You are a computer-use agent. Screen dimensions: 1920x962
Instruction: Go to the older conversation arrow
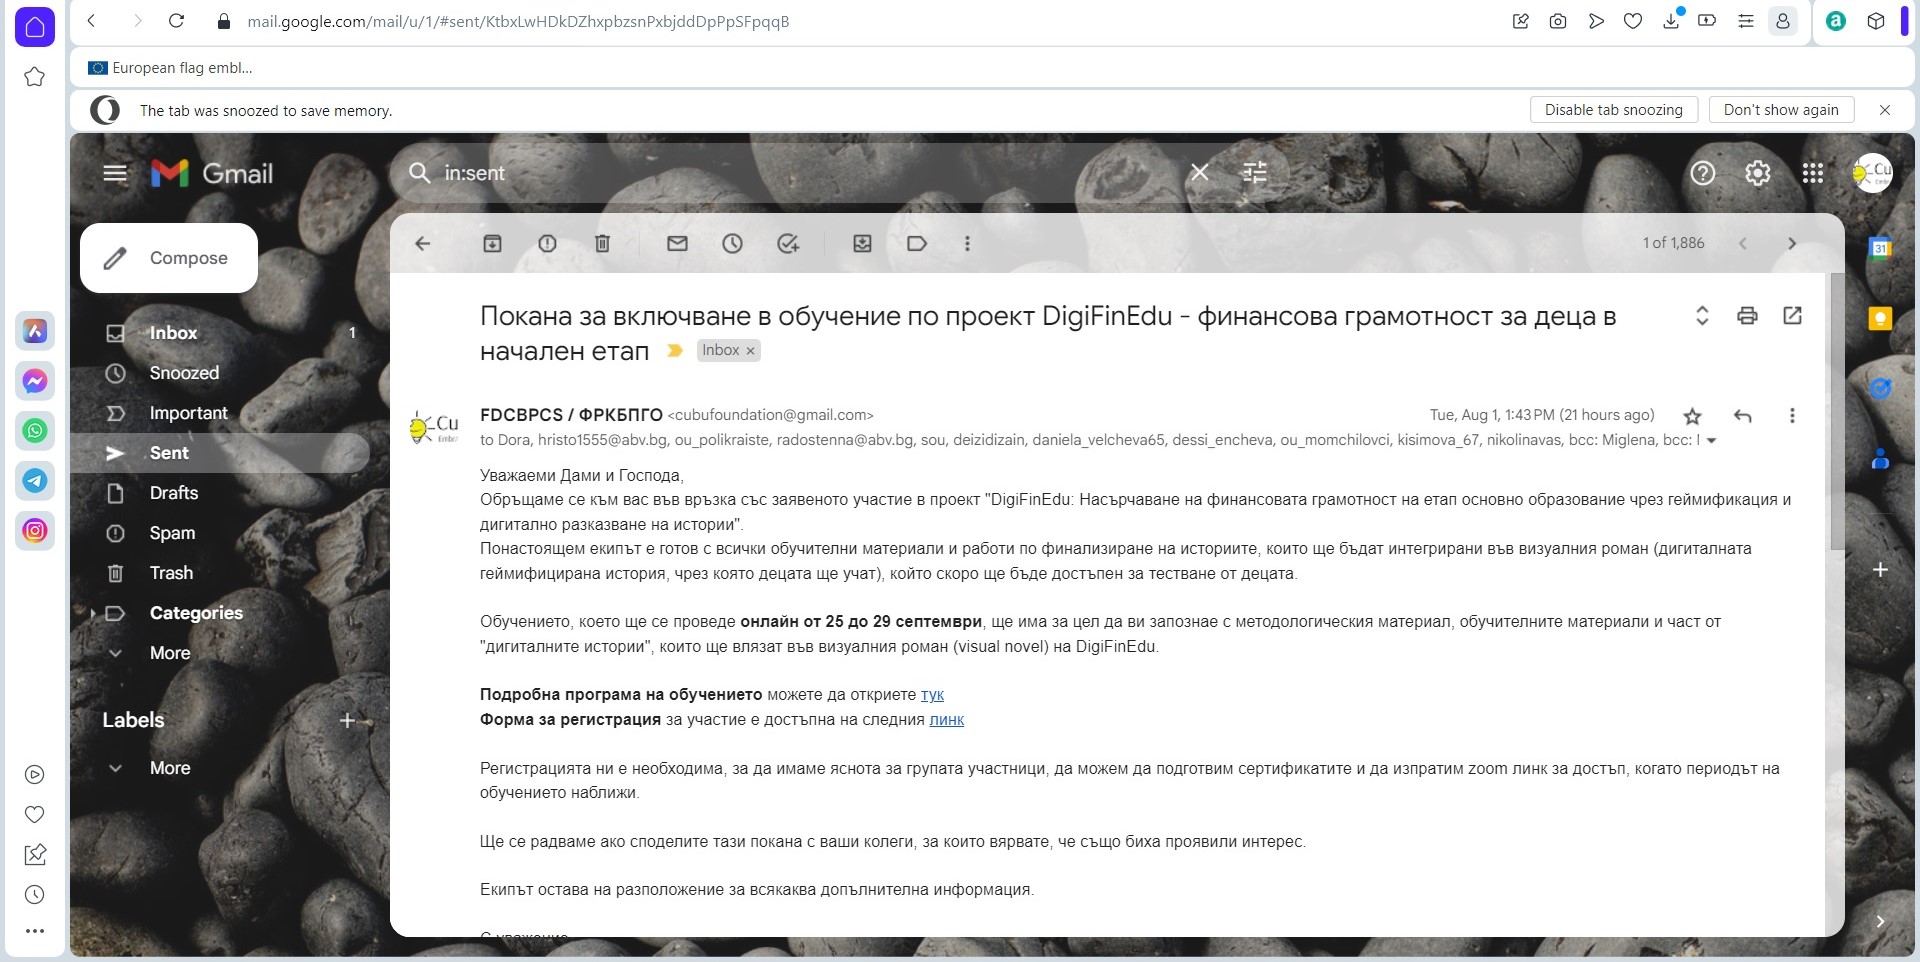[x=1791, y=243]
